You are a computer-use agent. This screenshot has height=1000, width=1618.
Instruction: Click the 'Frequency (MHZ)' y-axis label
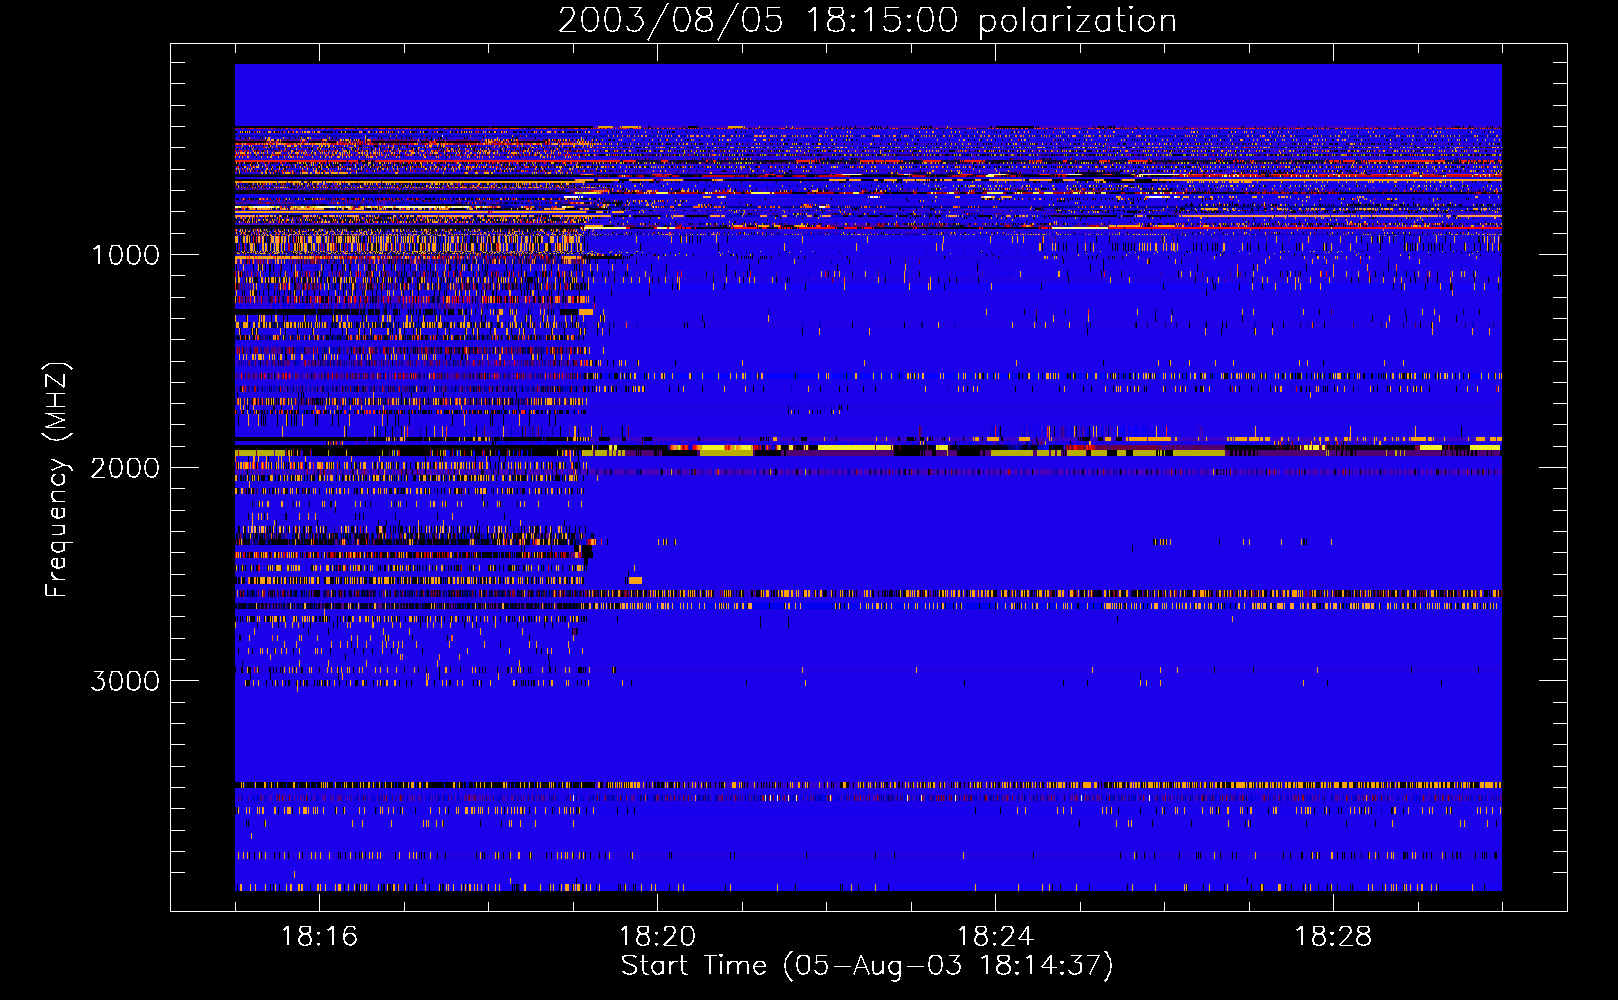[x=57, y=480]
